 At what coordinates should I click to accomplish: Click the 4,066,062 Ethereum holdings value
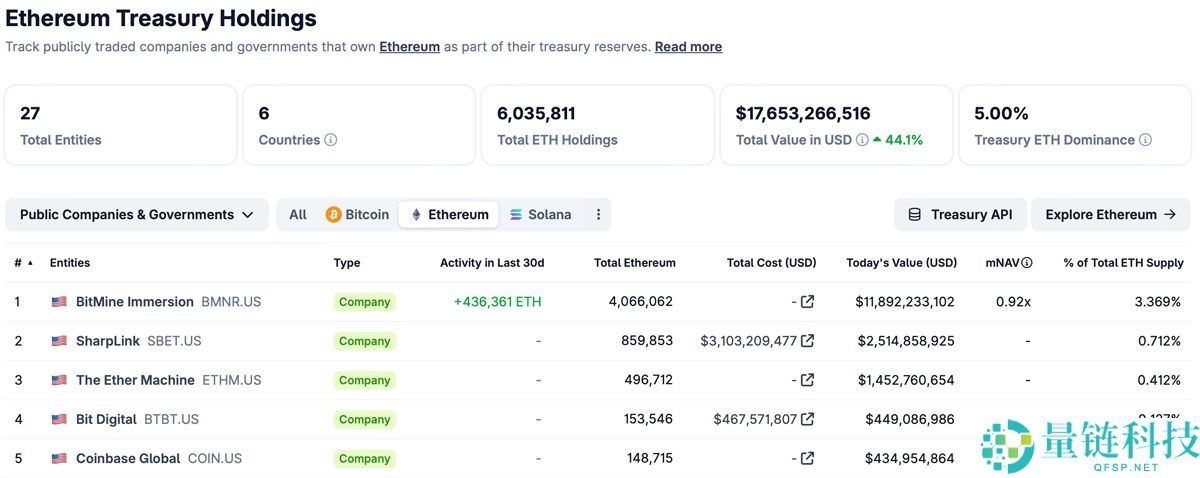coord(641,302)
